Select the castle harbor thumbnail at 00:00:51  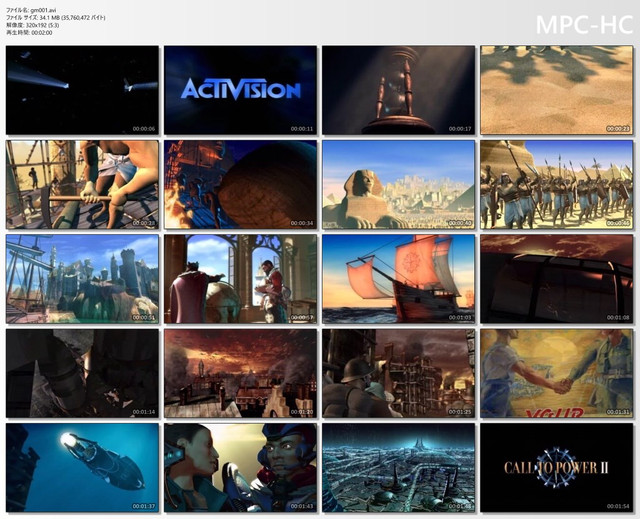tap(82, 279)
